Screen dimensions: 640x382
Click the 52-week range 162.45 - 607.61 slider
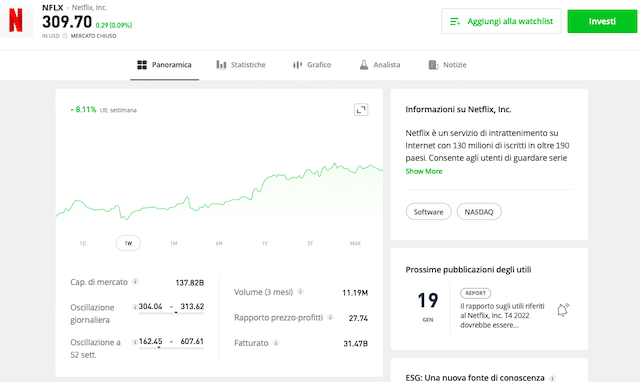171,348
